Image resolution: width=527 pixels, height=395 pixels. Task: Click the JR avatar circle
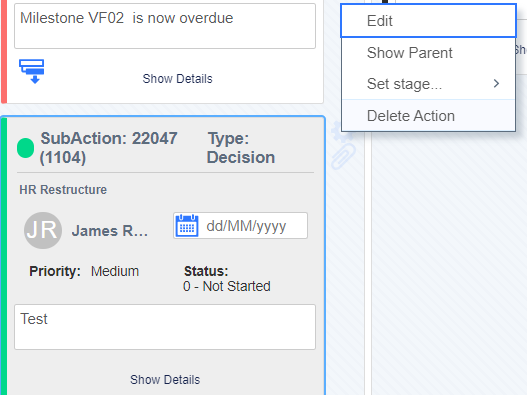[43, 230]
